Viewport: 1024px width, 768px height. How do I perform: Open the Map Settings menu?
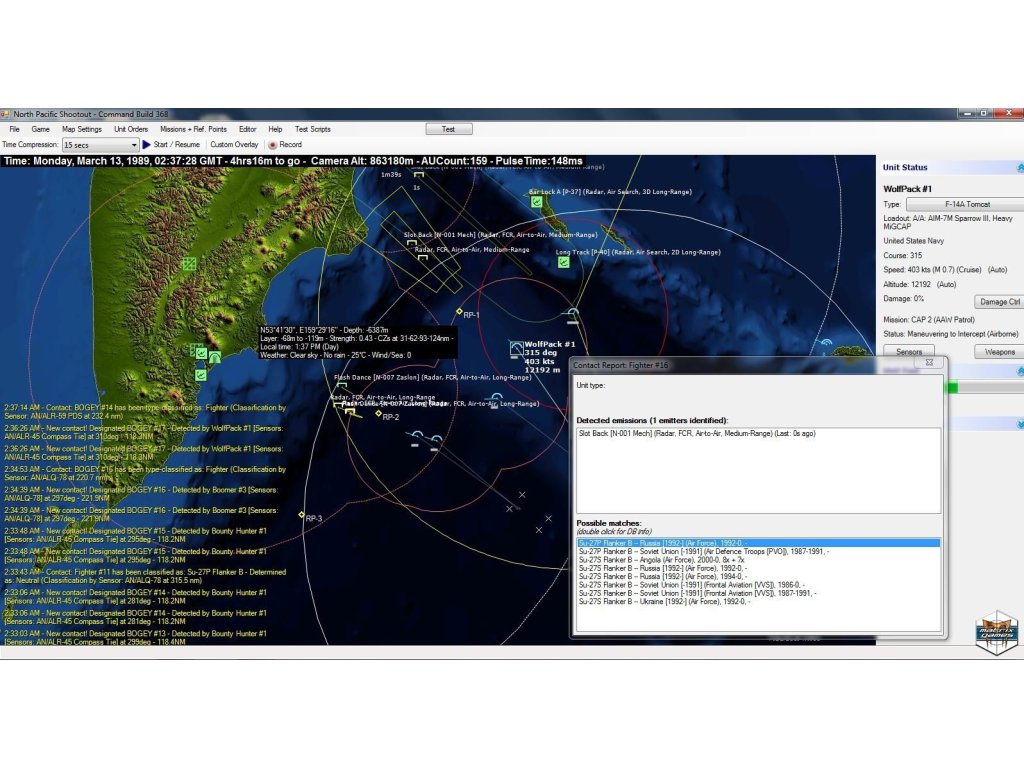(x=82, y=129)
